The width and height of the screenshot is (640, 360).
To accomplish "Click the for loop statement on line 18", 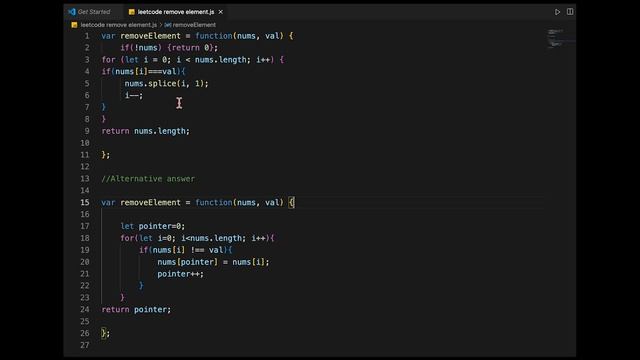I will (198, 238).
